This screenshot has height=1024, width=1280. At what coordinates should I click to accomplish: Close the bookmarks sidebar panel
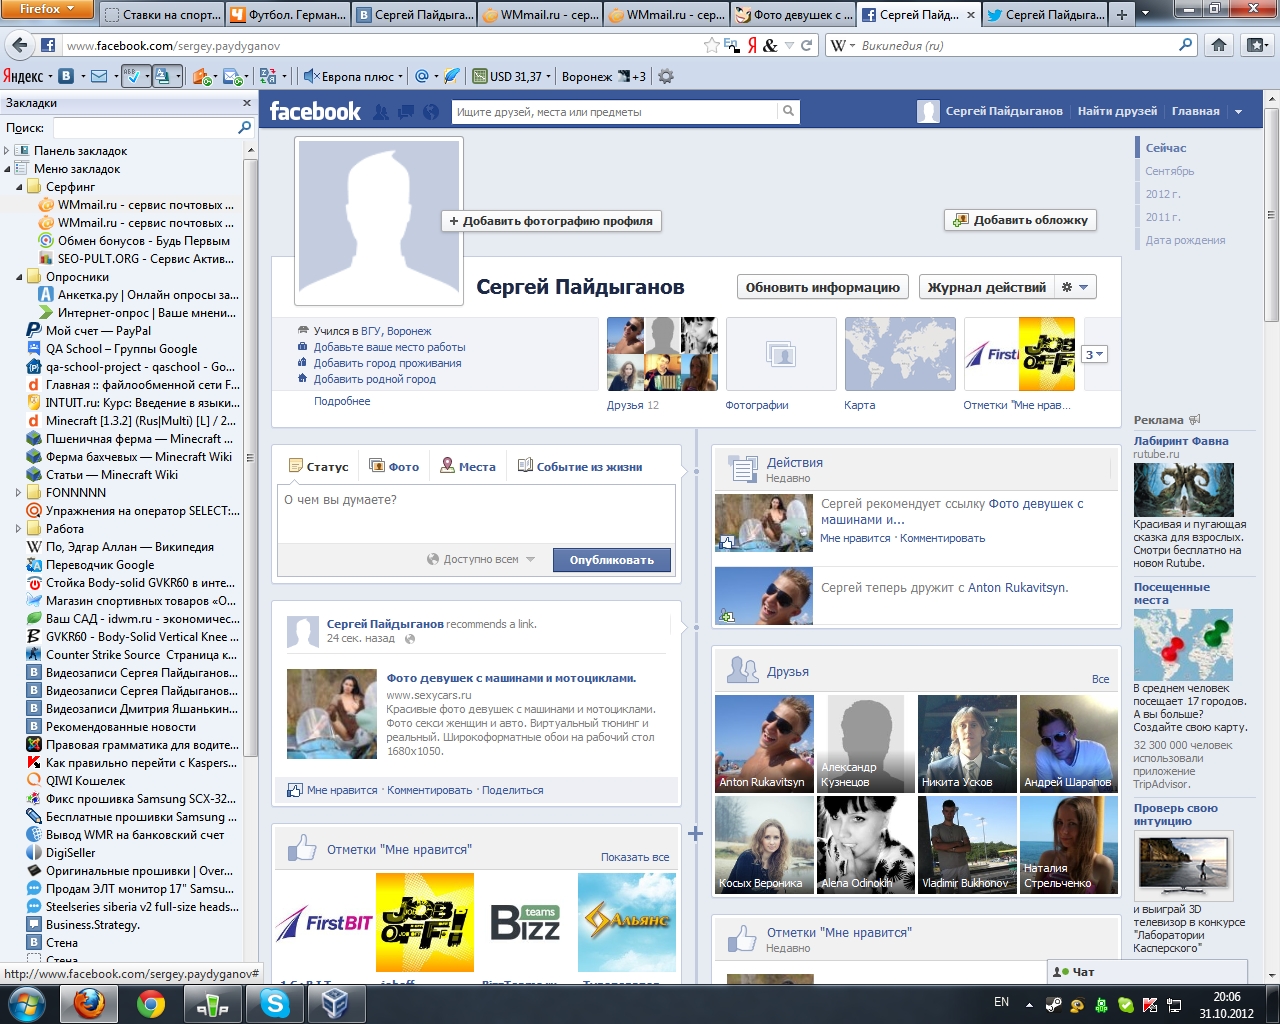[x=247, y=103]
